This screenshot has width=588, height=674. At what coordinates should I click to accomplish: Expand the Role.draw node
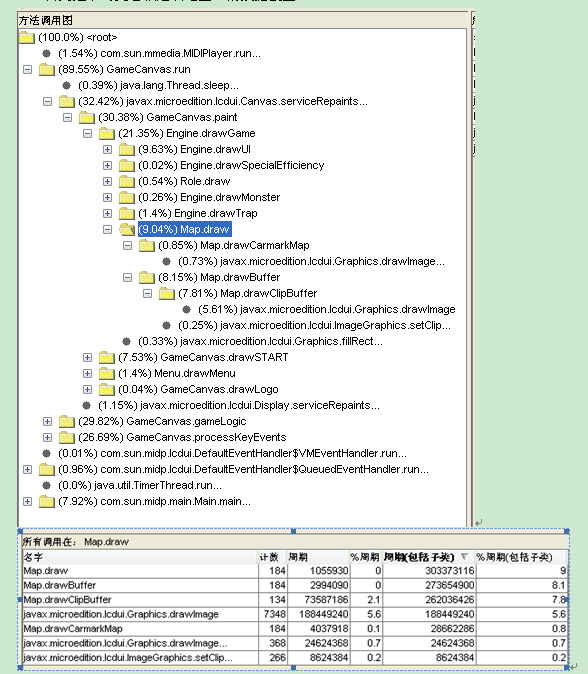point(107,181)
